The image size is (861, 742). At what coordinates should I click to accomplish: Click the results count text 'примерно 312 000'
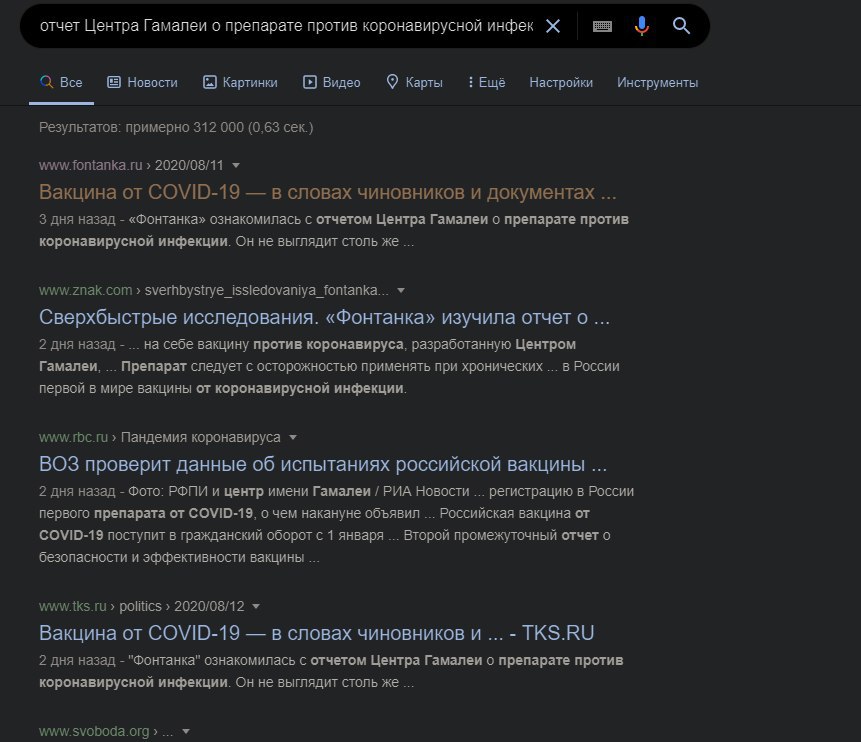pyautogui.click(x=184, y=127)
